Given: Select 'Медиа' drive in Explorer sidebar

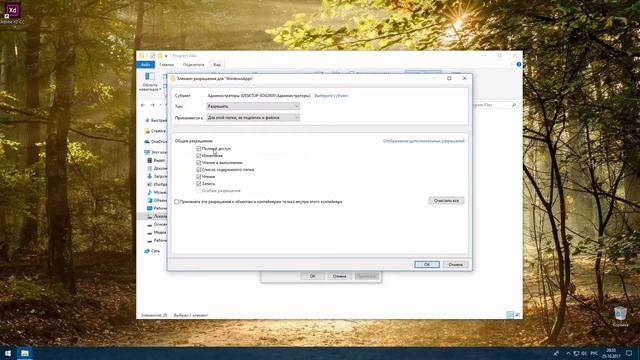Looking at the screenshot, I should pos(157,232).
